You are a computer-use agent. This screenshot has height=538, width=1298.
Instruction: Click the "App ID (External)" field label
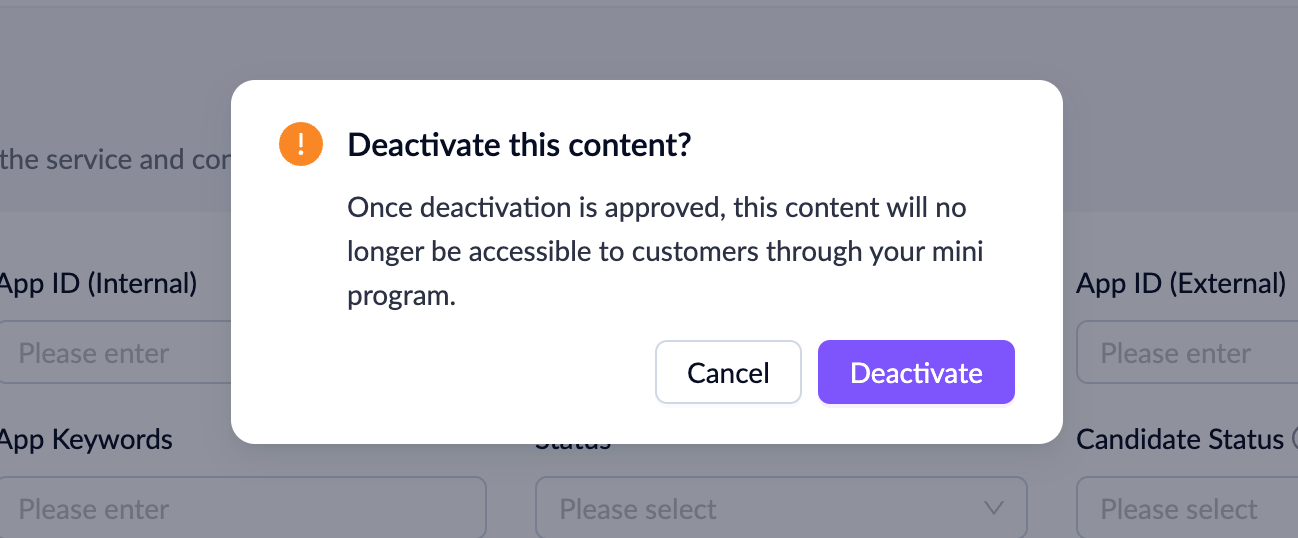1181,284
